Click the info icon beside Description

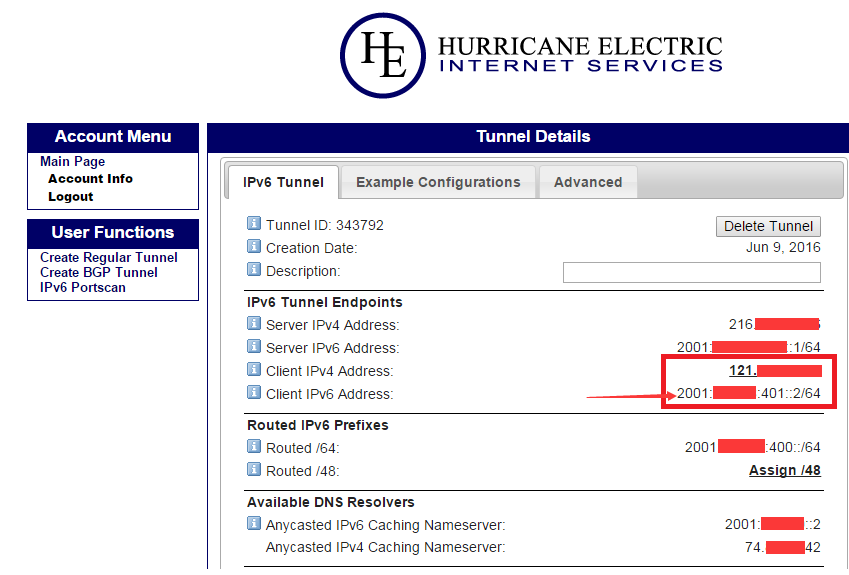pyautogui.click(x=254, y=270)
